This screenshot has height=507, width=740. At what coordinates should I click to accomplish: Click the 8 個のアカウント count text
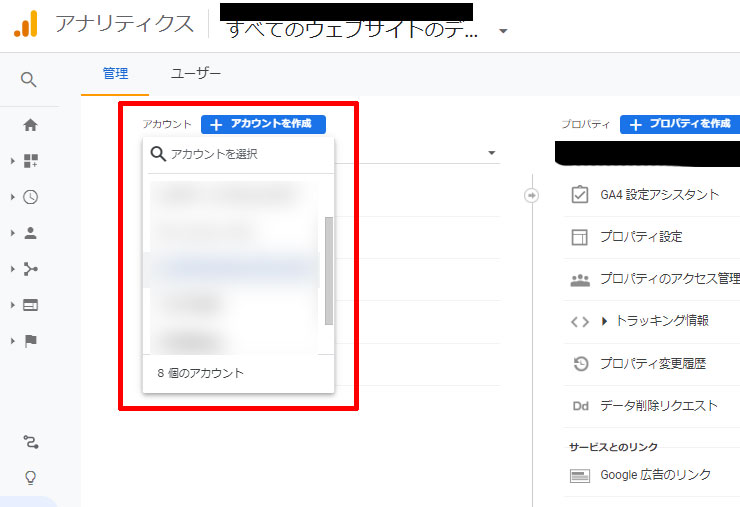point(201,373)
